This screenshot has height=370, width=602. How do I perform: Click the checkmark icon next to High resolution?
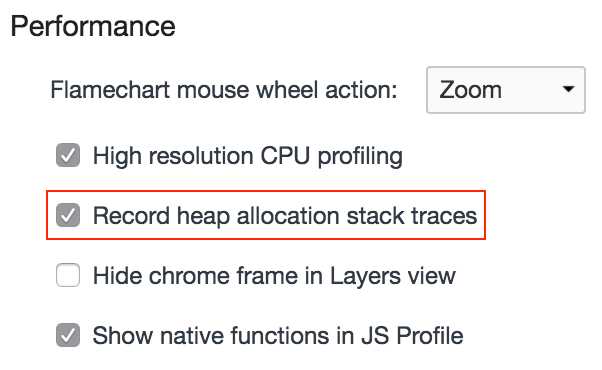pos(68,155)
